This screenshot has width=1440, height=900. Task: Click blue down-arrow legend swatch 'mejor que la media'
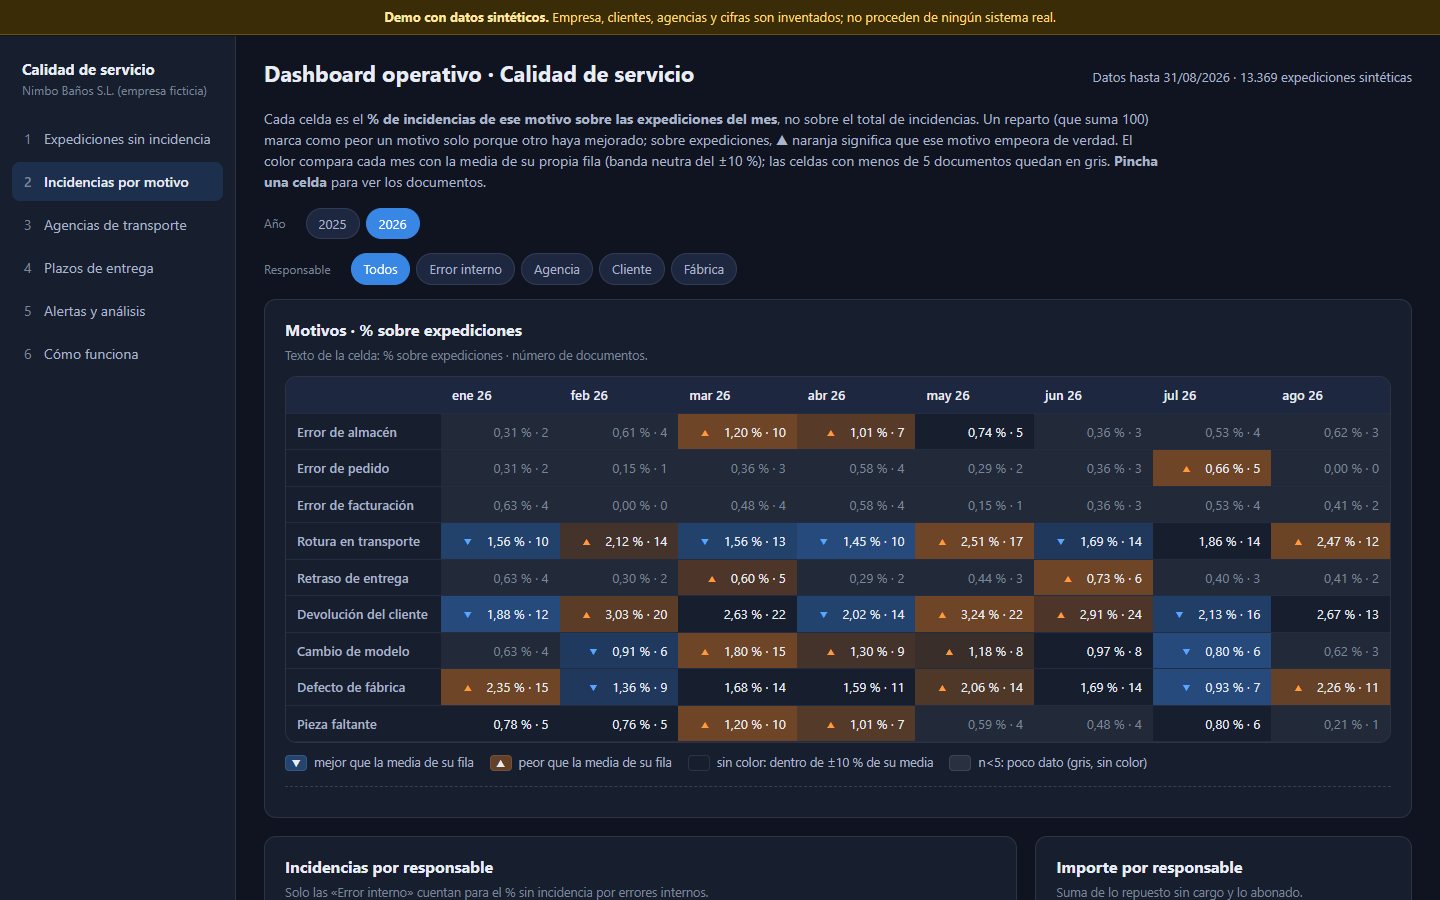click(x=296, y=763)
